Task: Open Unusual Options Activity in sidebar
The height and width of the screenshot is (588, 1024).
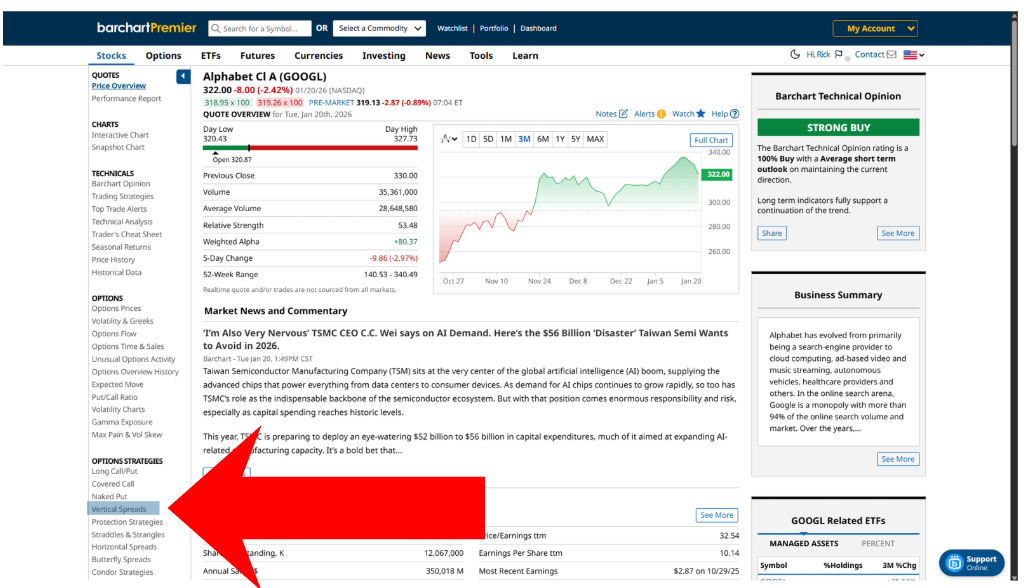Action: (x=133, y=359)
